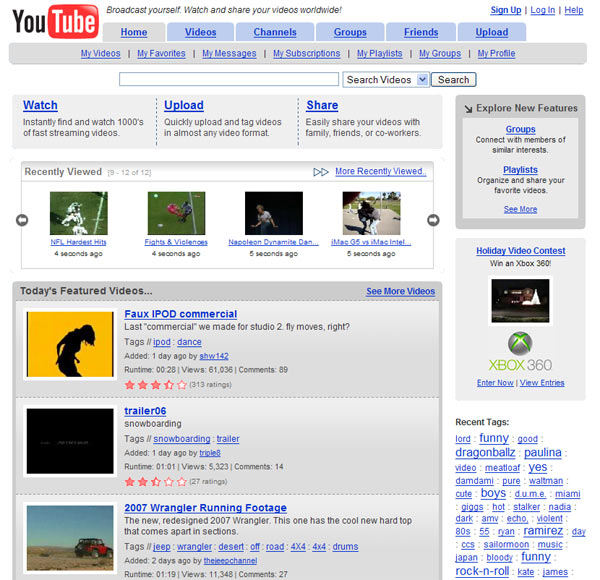Click the Search button
The image size is (600, 580).
tap(453, 80)
